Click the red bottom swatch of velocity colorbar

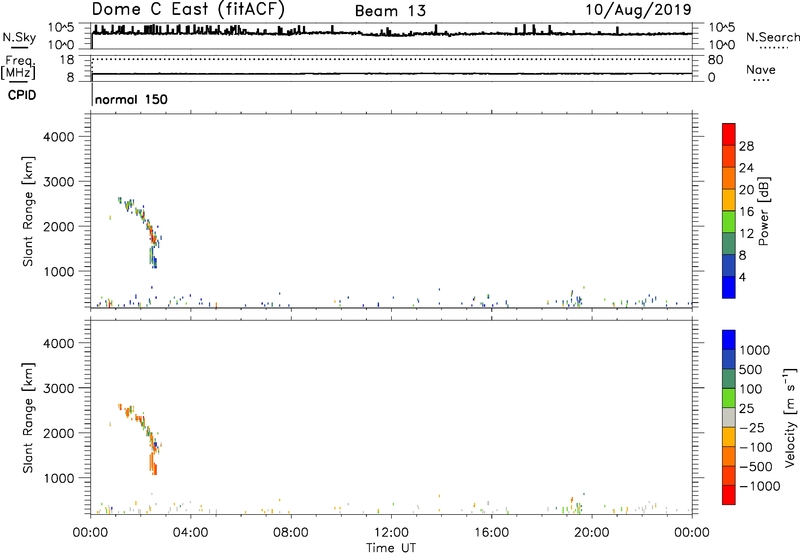pos(729,495)
